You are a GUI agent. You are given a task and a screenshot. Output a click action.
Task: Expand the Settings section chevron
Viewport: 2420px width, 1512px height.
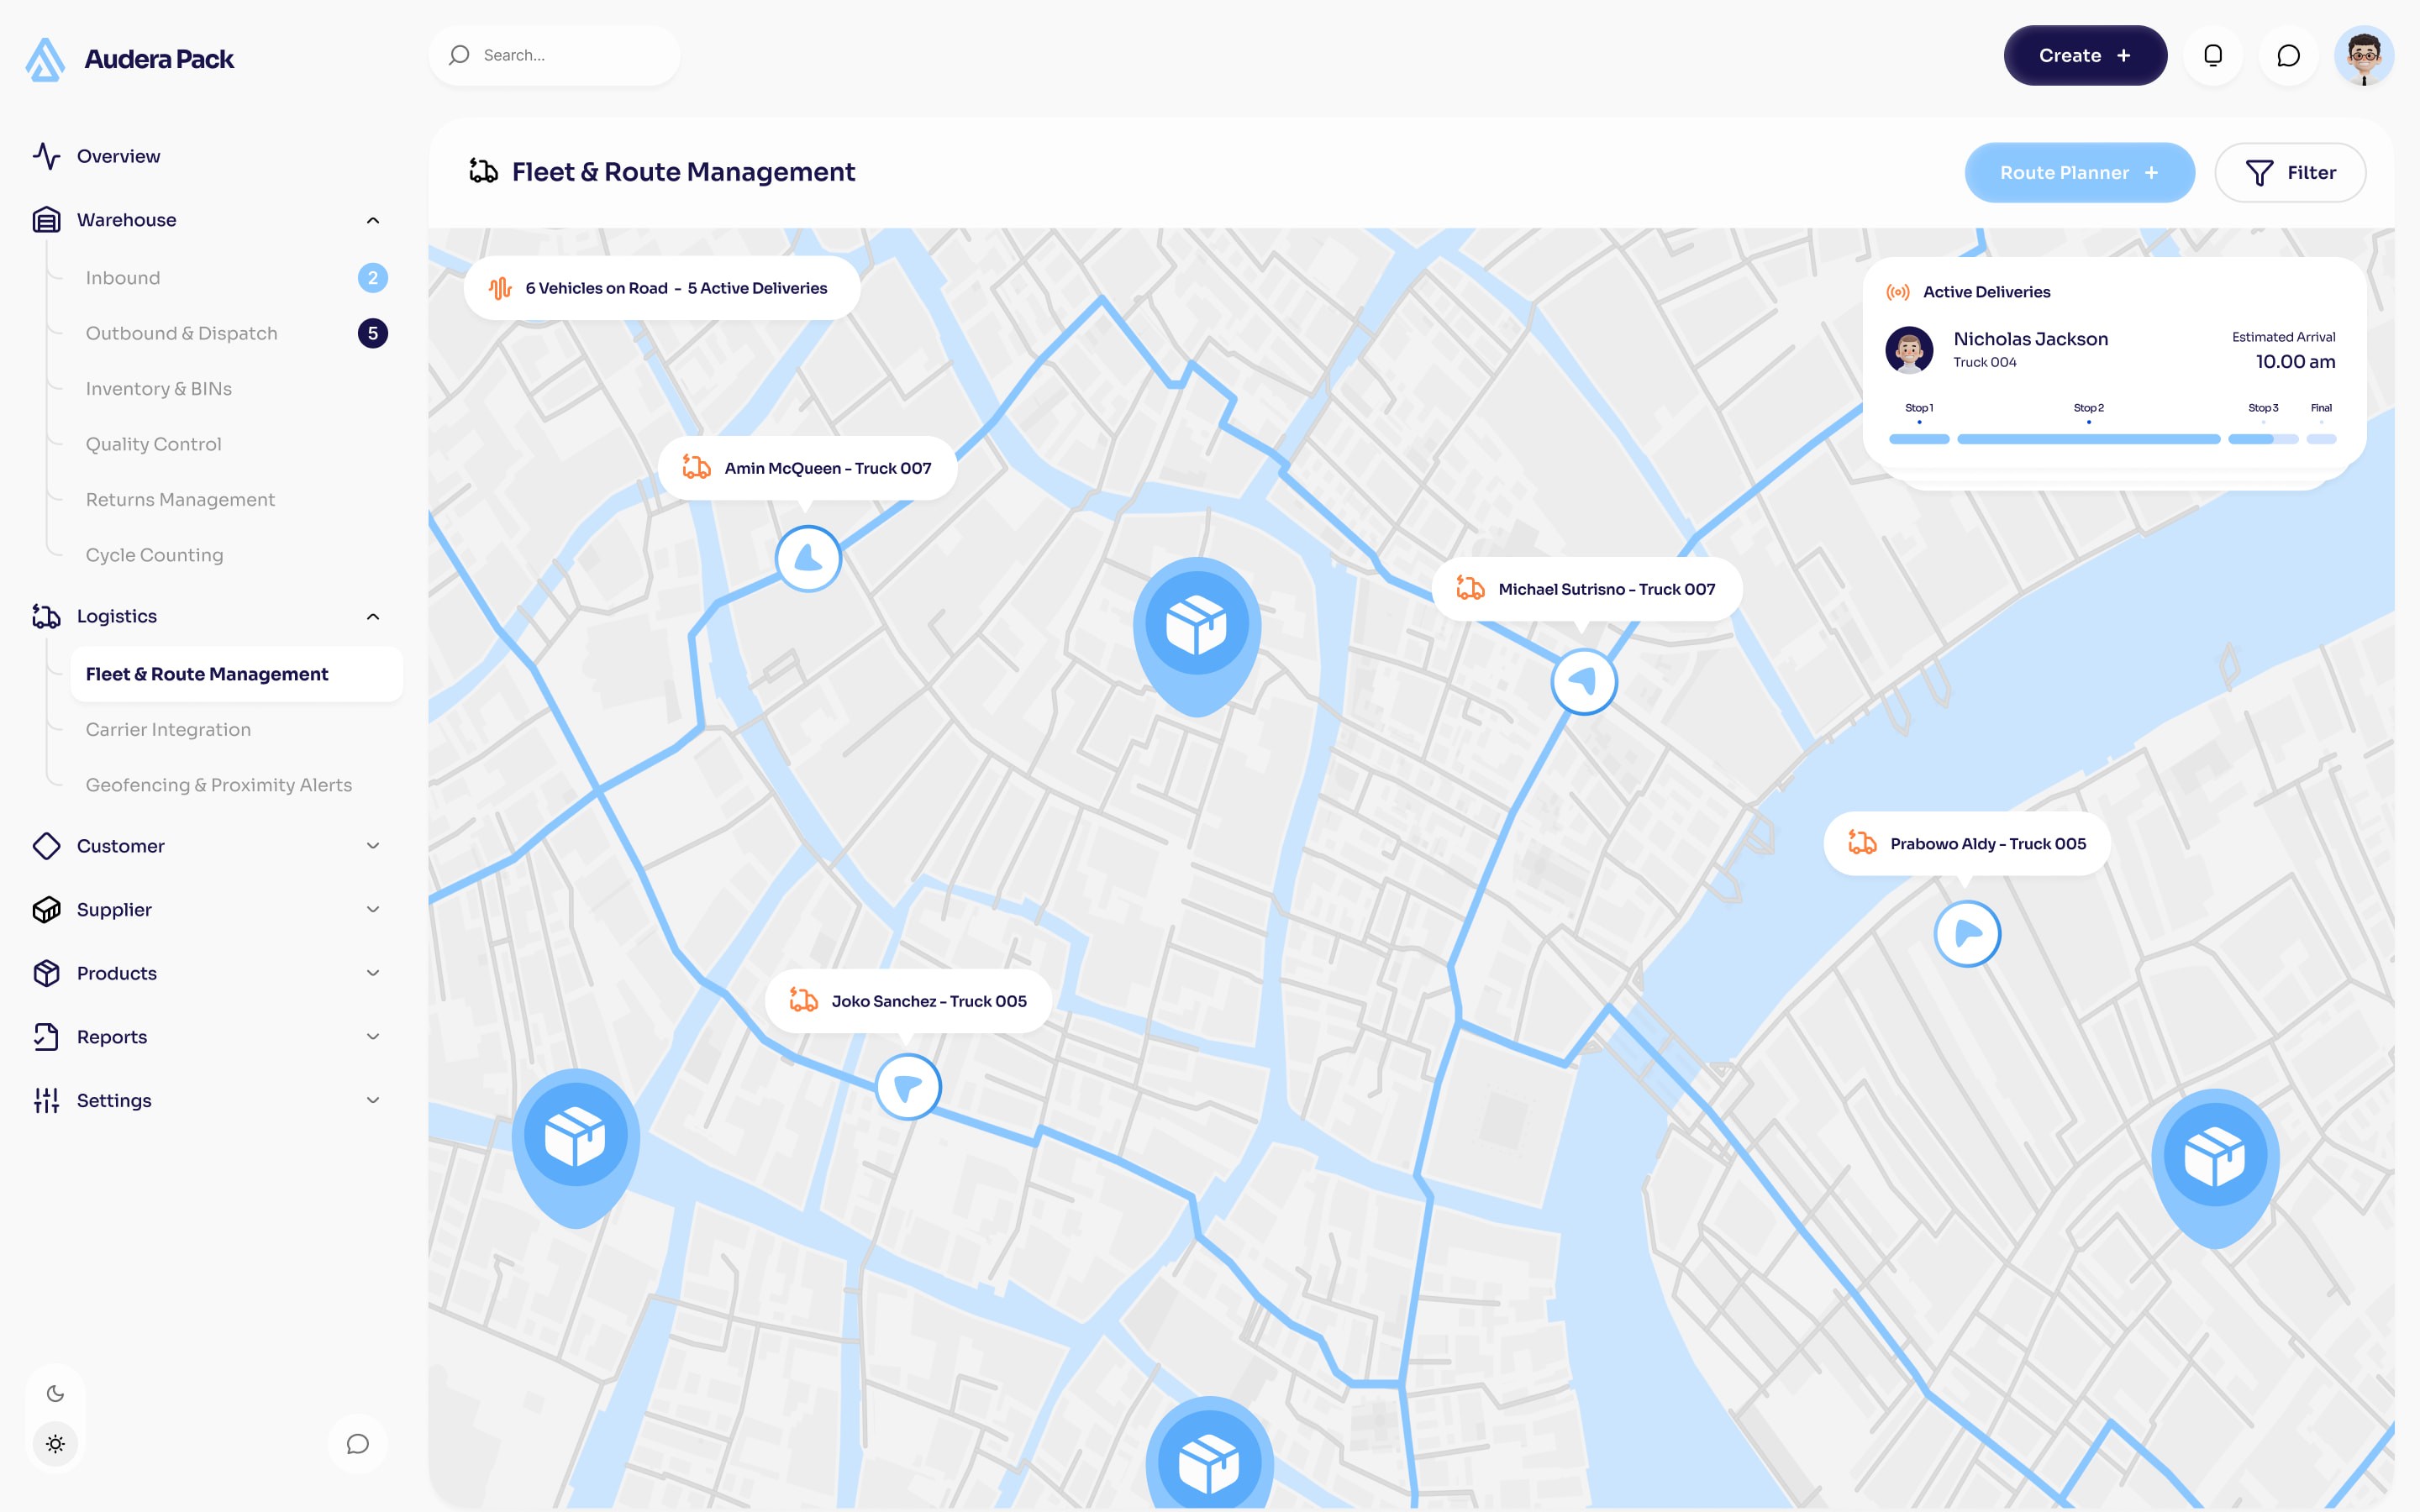pyautogui.click(x=373, y=1100)
